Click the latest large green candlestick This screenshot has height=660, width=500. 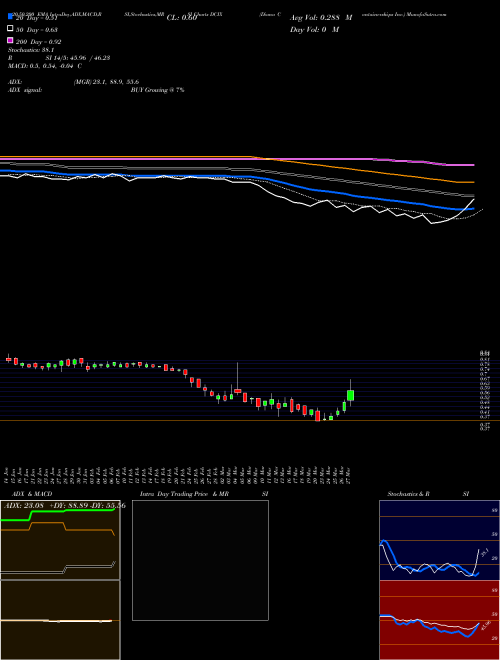[x=350, y=395]
